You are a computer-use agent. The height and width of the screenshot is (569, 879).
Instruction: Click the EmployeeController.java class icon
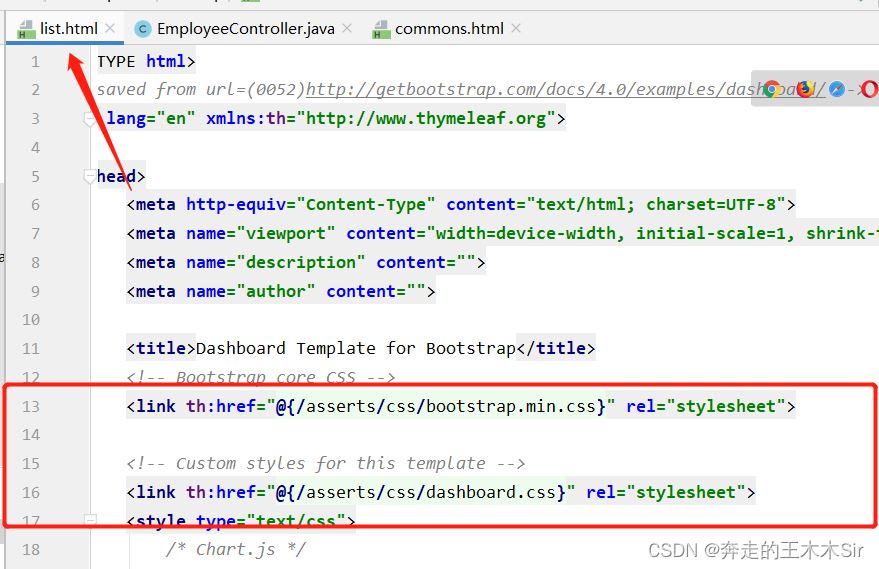[x=143, y=29]
